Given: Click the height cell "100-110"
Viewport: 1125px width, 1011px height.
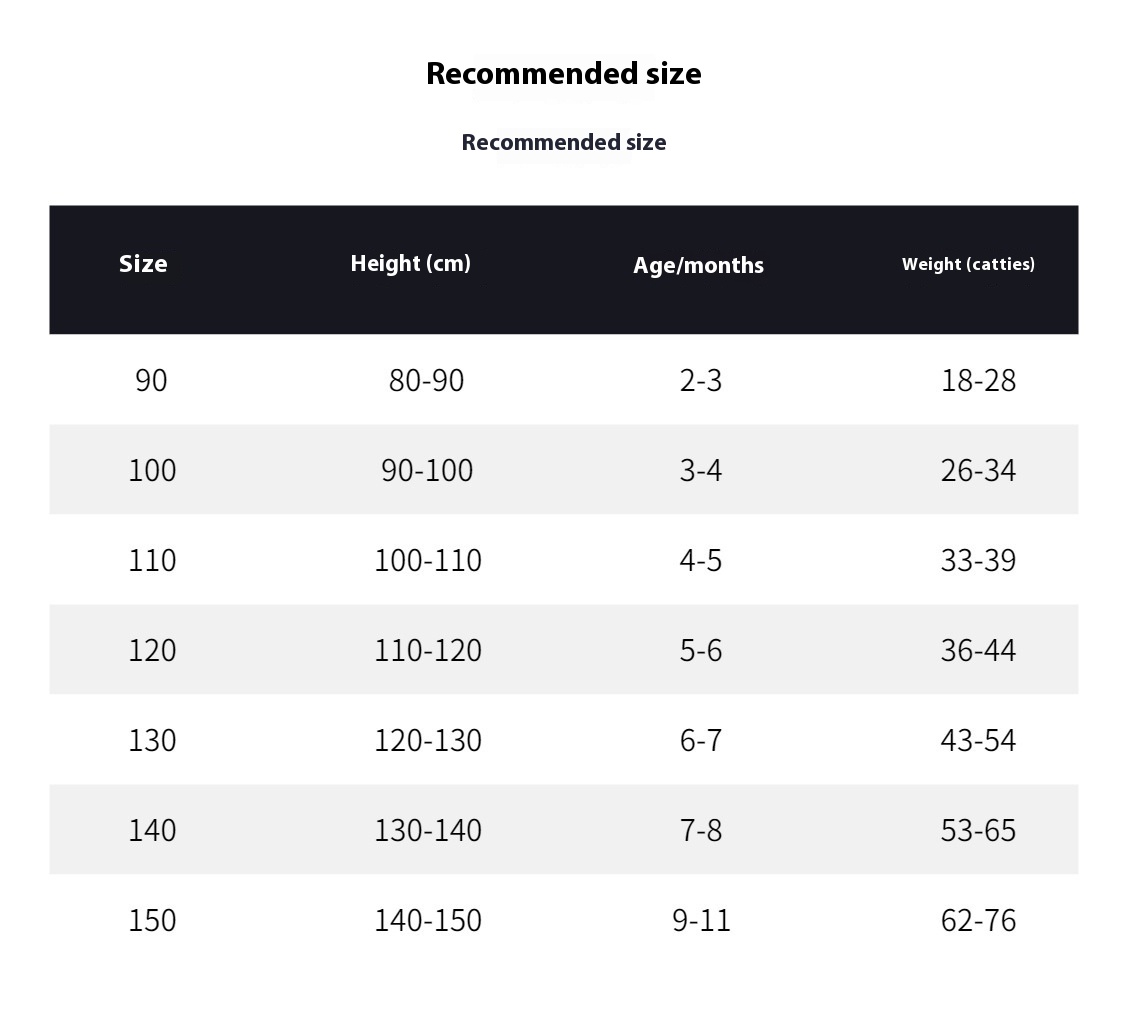Looking at the screenshot, I should tap(427, 560).
